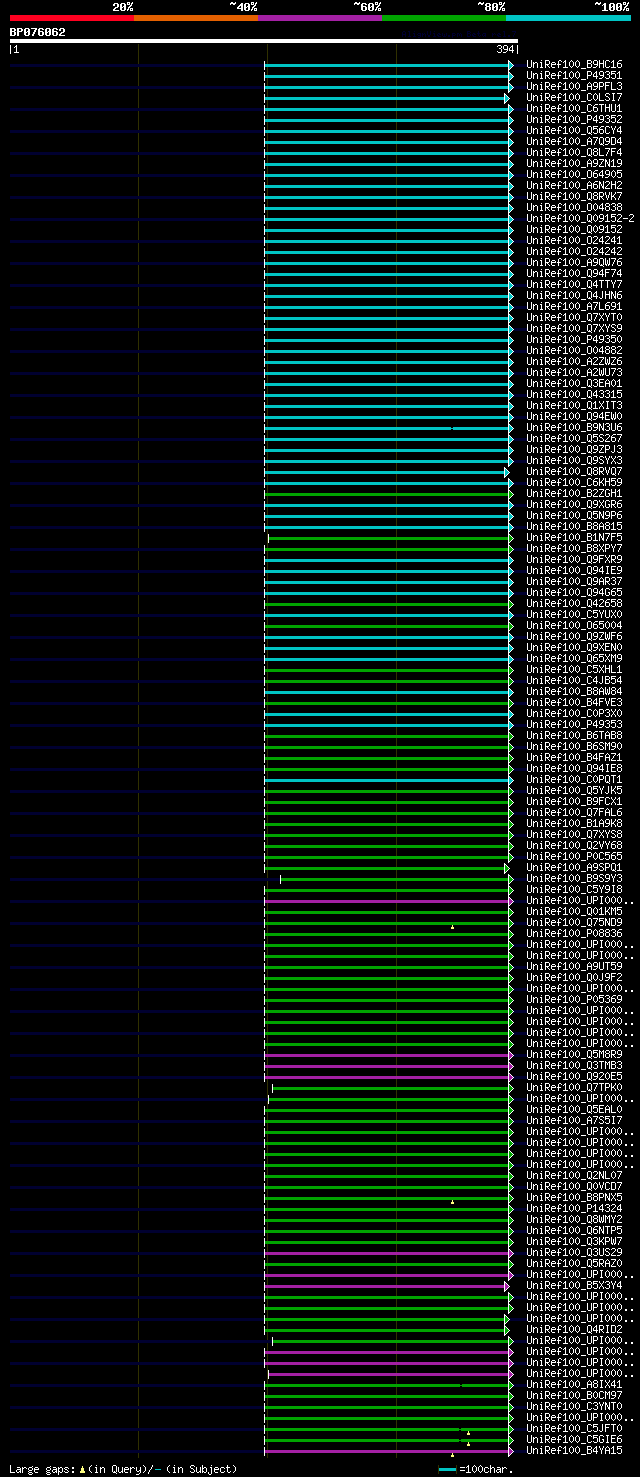
Task: Click label UniRef100_Q4TTY7
Action: (574, 284)
